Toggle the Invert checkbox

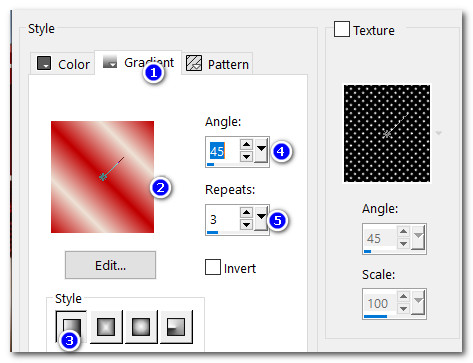213,267
